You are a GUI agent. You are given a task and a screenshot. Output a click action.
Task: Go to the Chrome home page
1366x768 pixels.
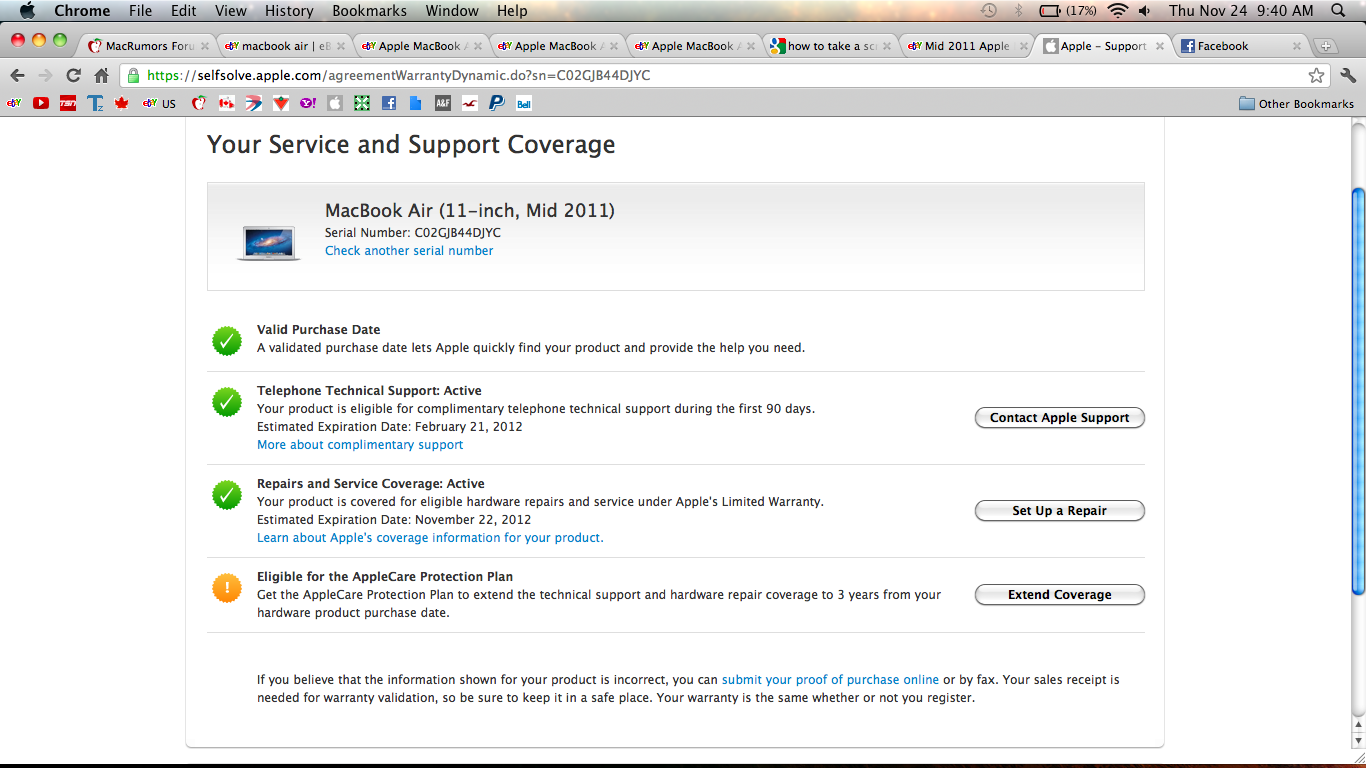[101, 75]
